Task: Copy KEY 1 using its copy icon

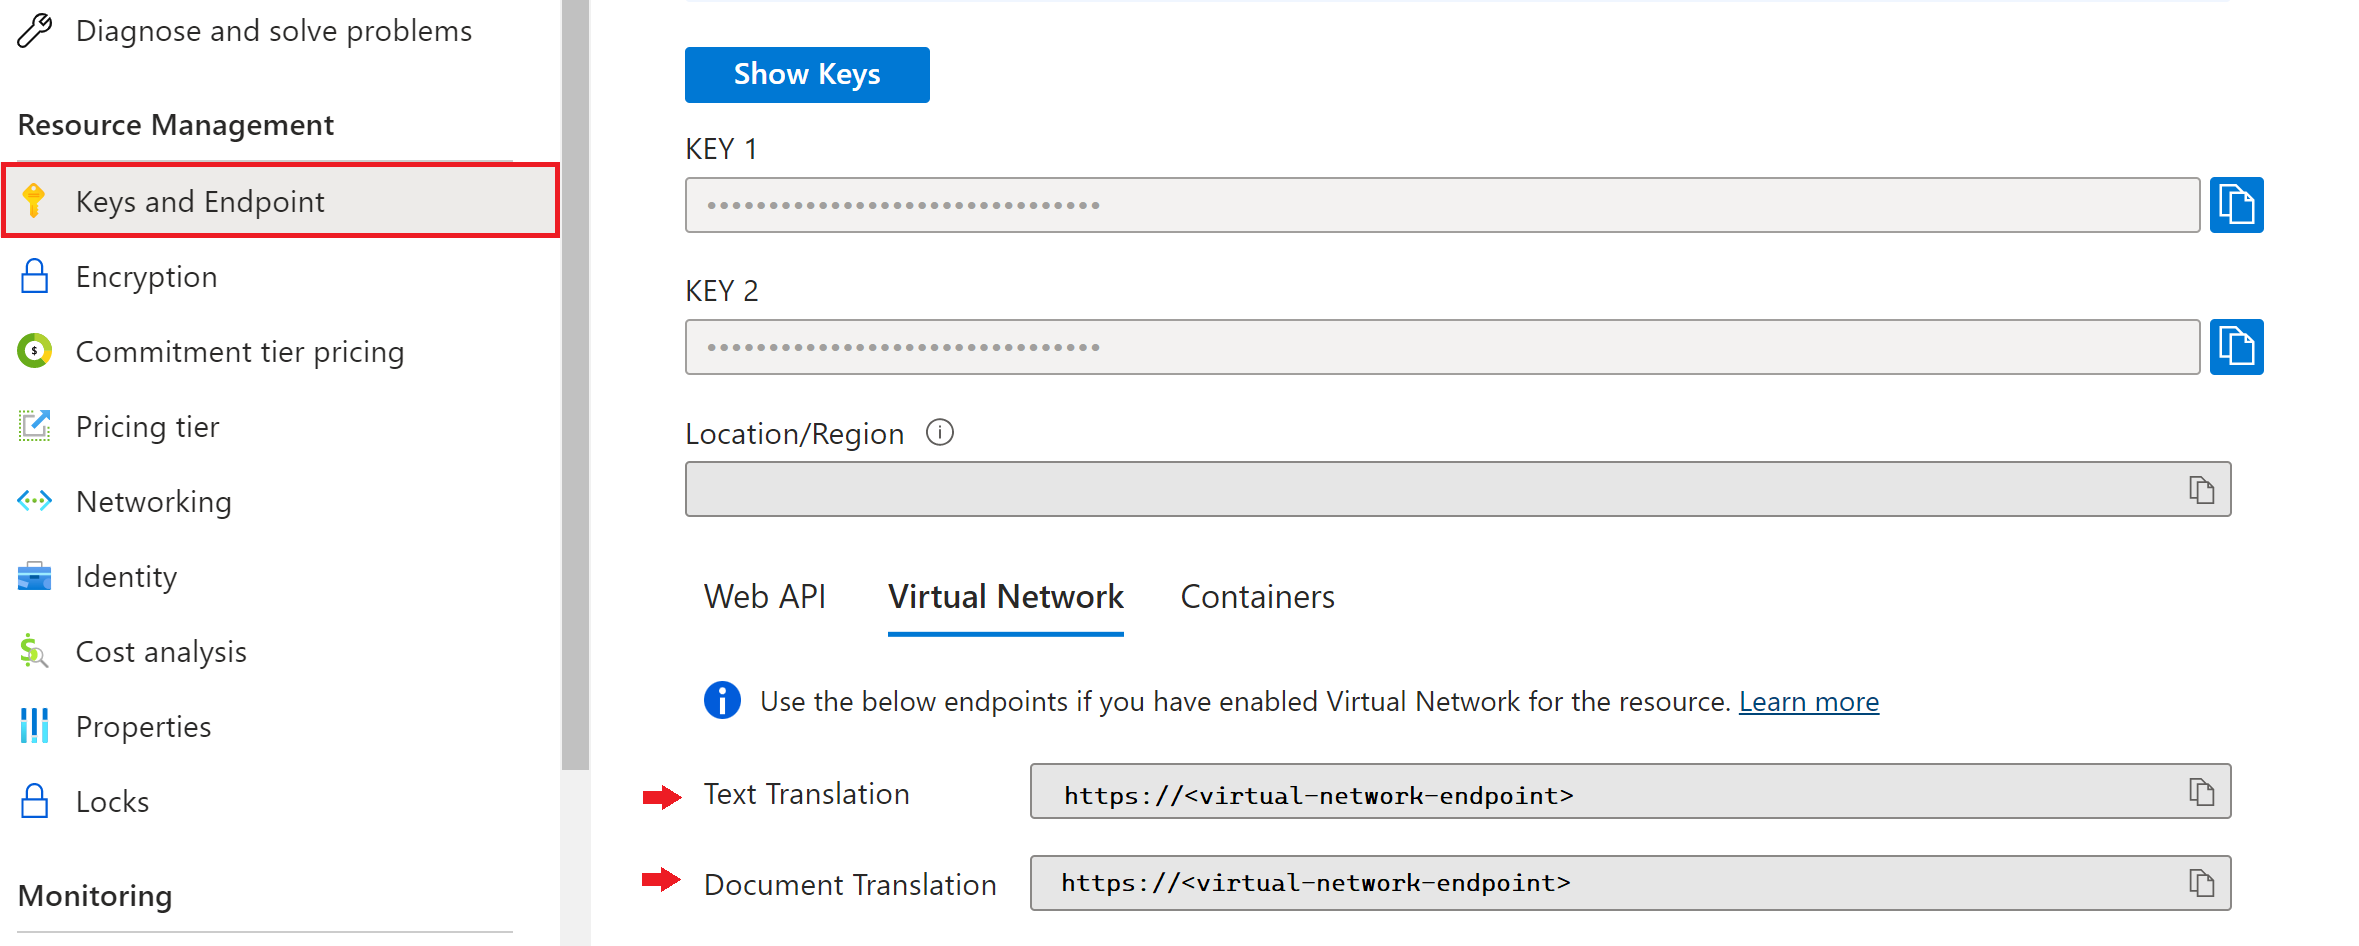Action: 2237,204
